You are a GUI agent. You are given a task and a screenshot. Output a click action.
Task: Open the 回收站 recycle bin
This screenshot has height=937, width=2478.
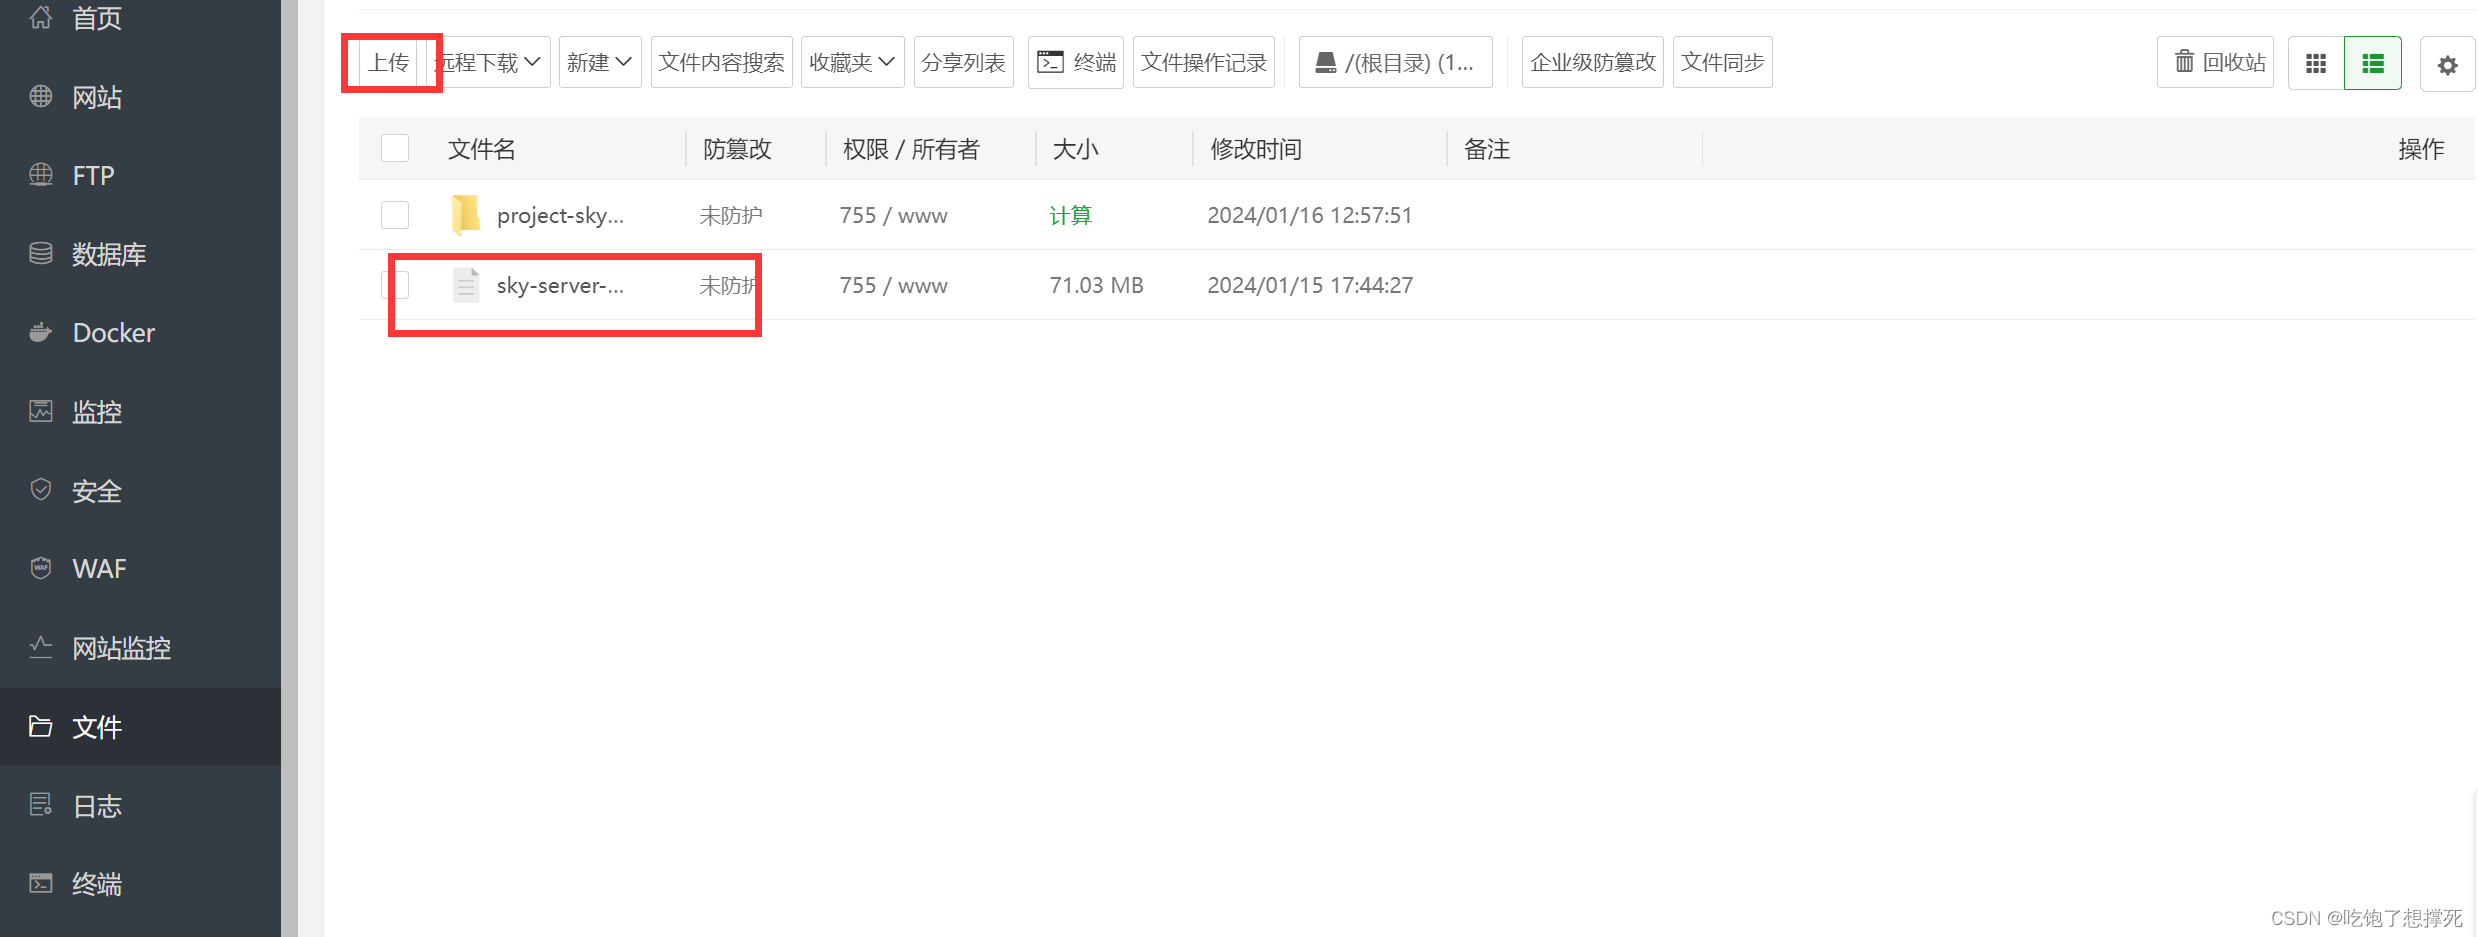[x=2216, y=62]
